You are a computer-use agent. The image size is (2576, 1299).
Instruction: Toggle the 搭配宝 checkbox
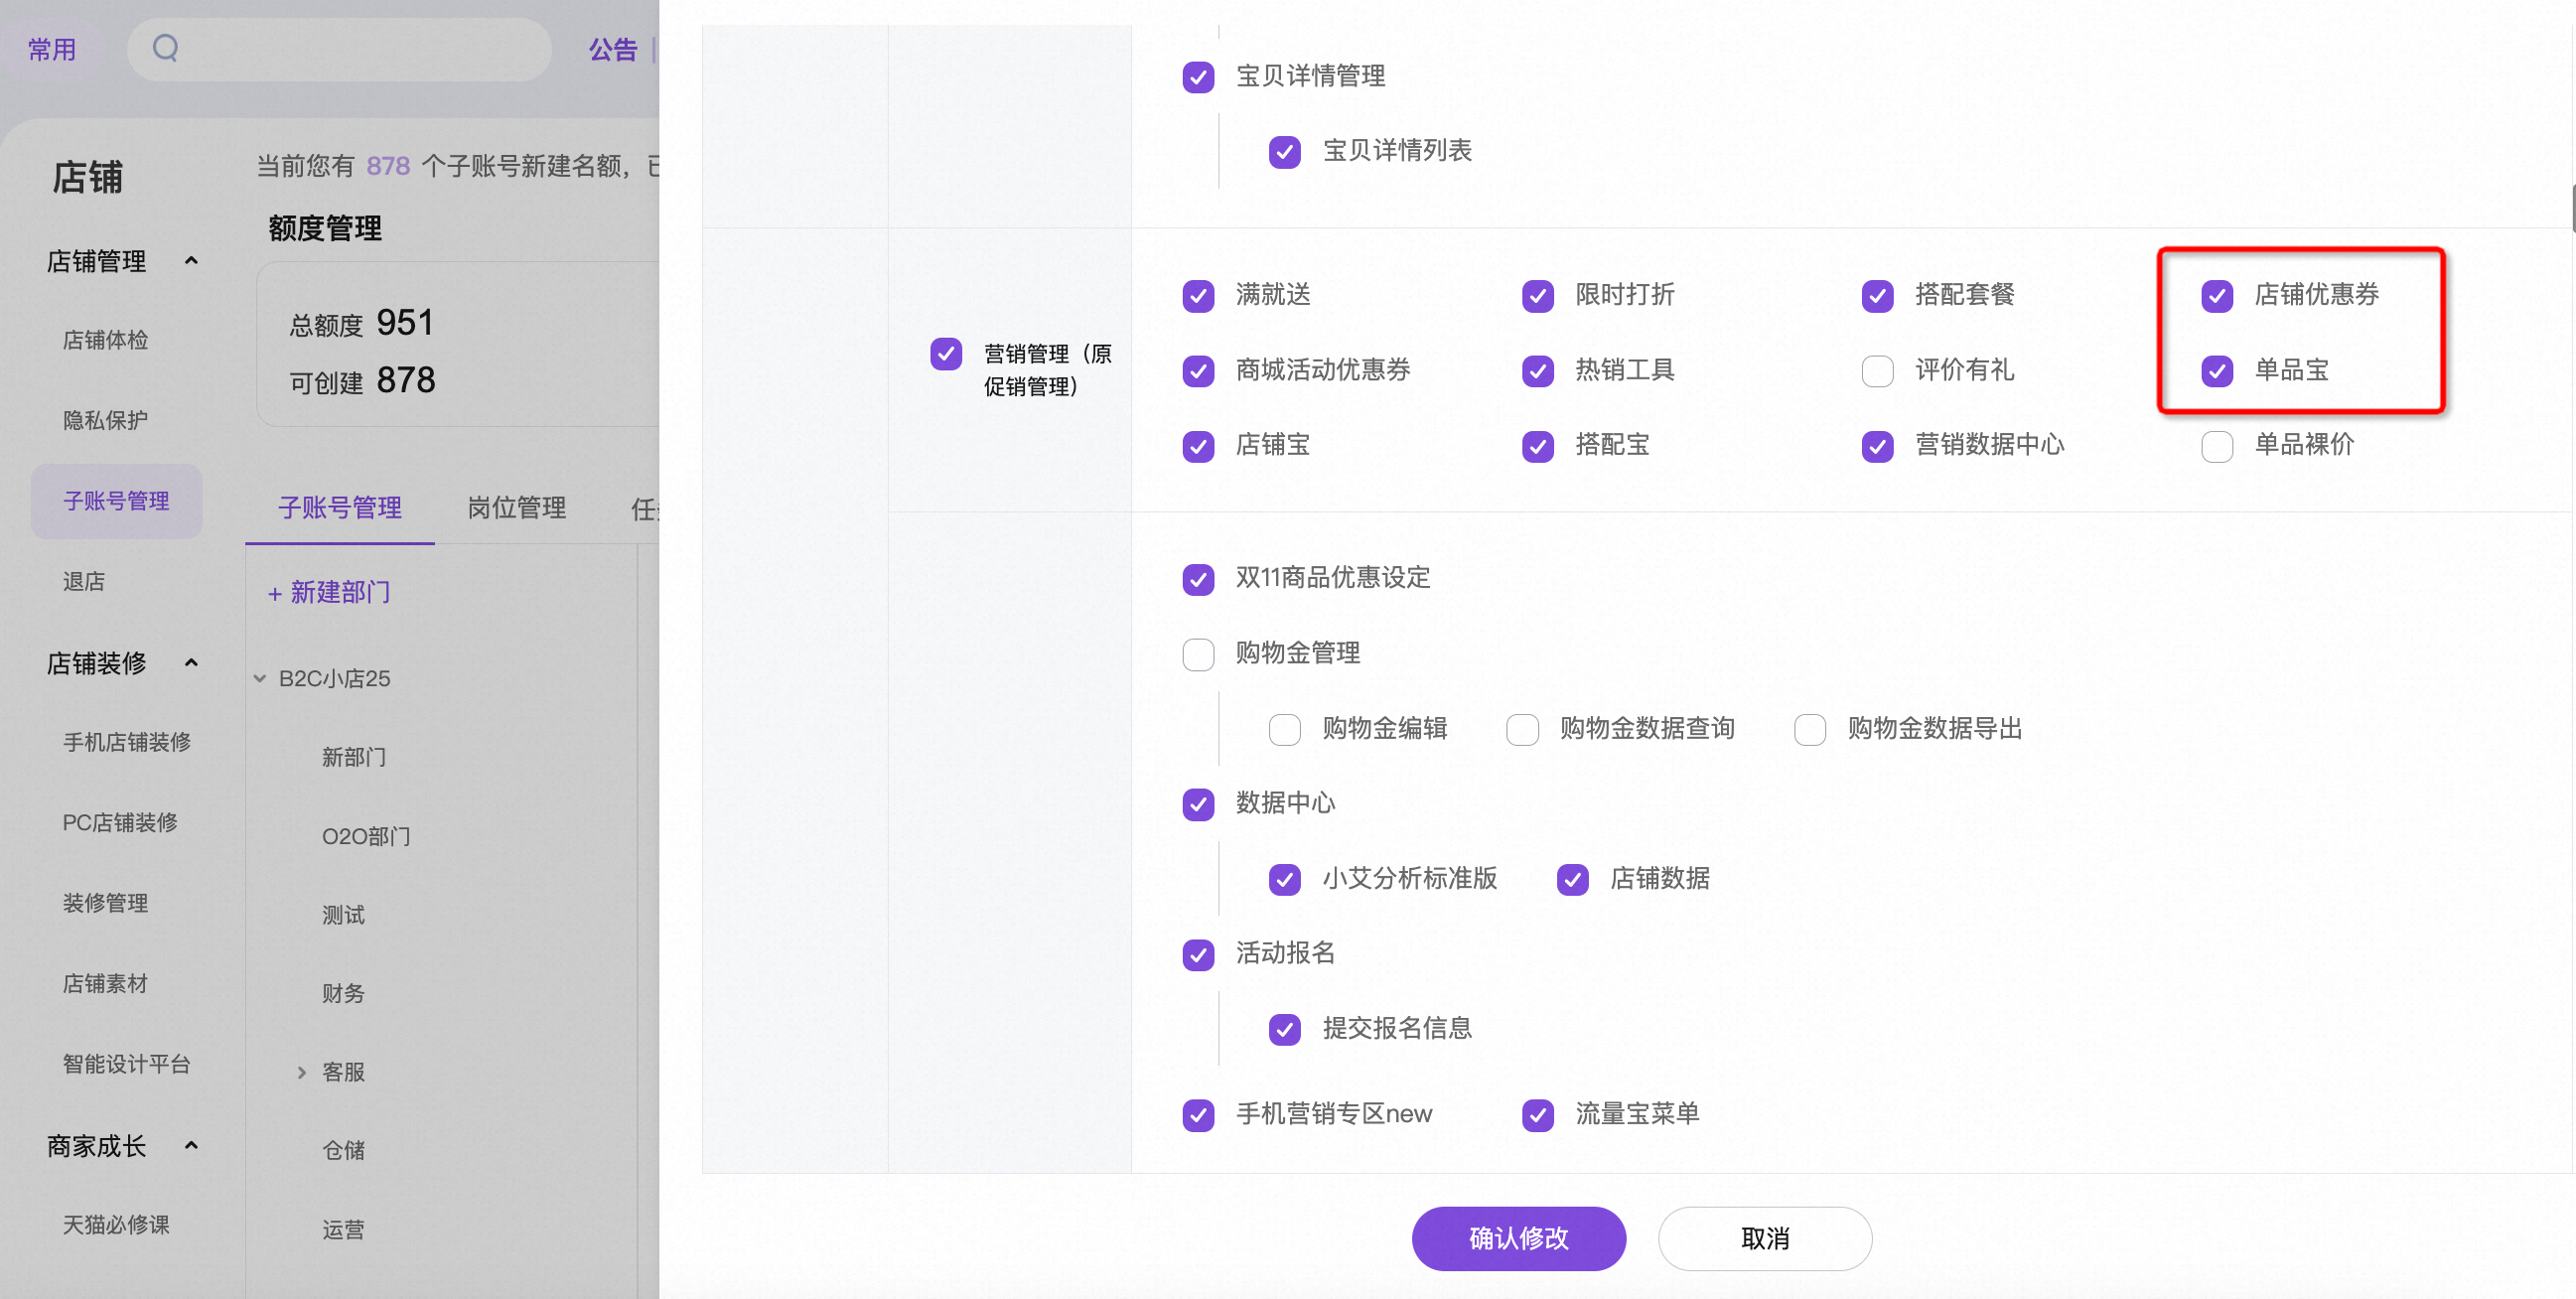pyautogui.click(x=1538, y=446)
